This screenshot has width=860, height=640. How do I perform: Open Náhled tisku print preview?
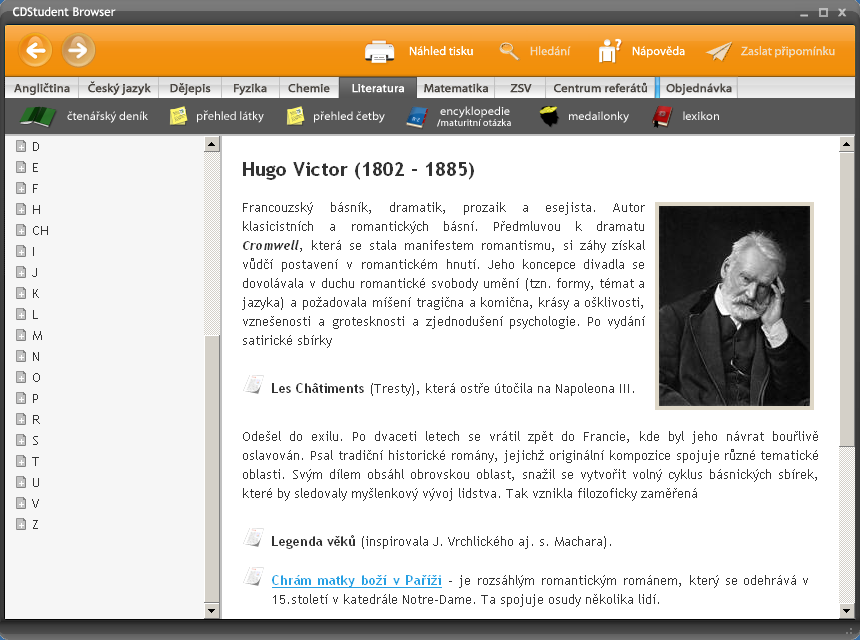click(441, 51)
